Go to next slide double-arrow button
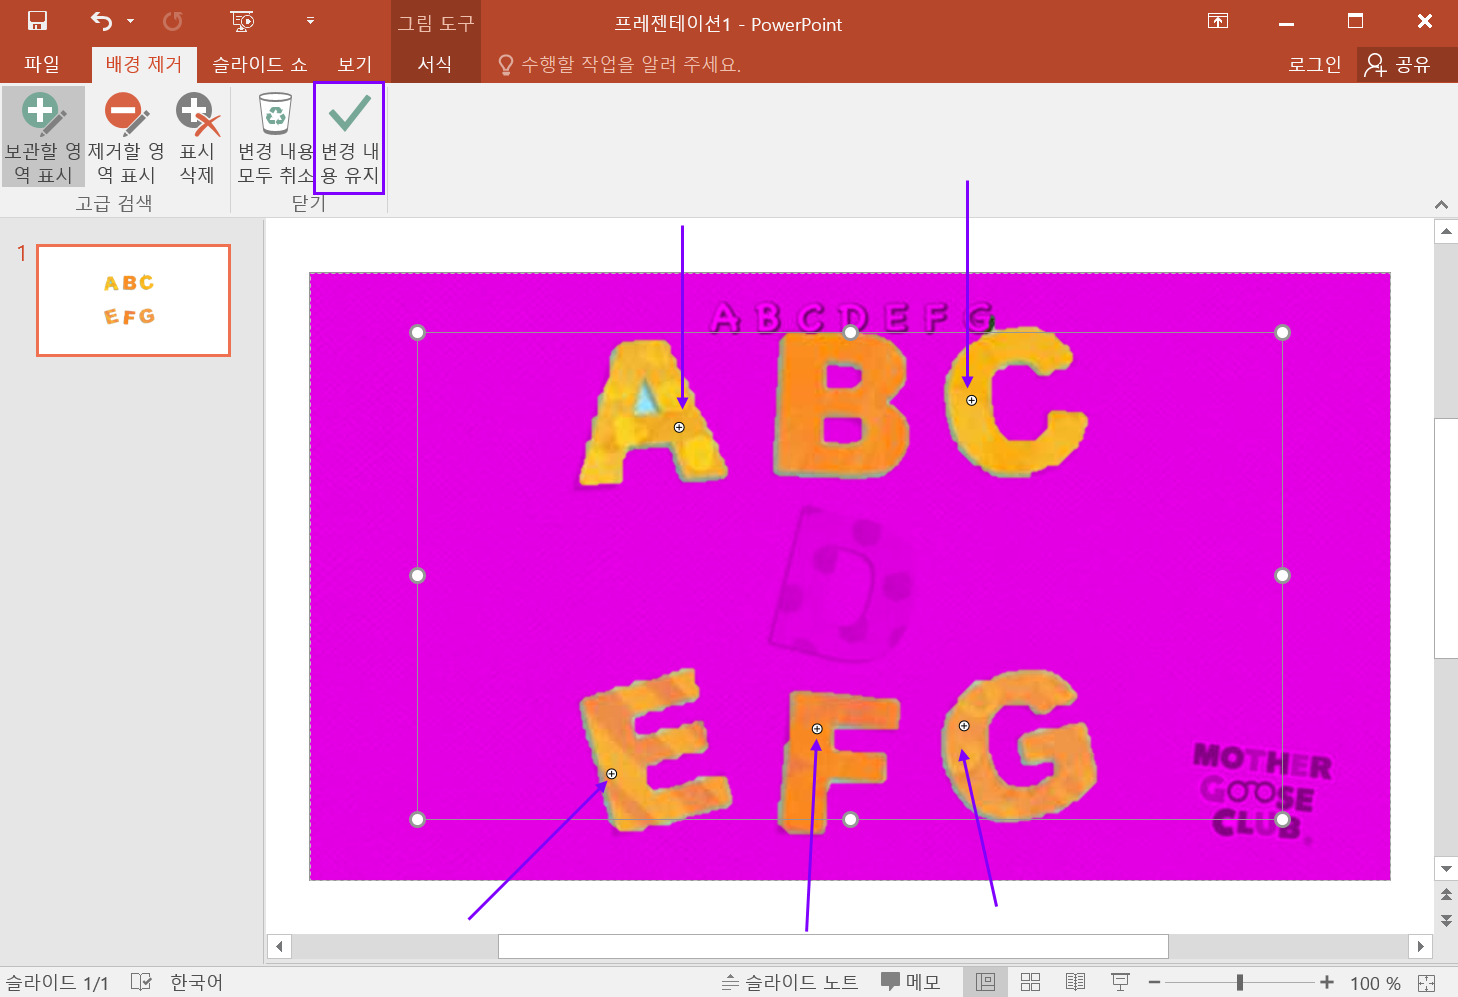This screenshot has height=997, width=1458. (1446, 920)
